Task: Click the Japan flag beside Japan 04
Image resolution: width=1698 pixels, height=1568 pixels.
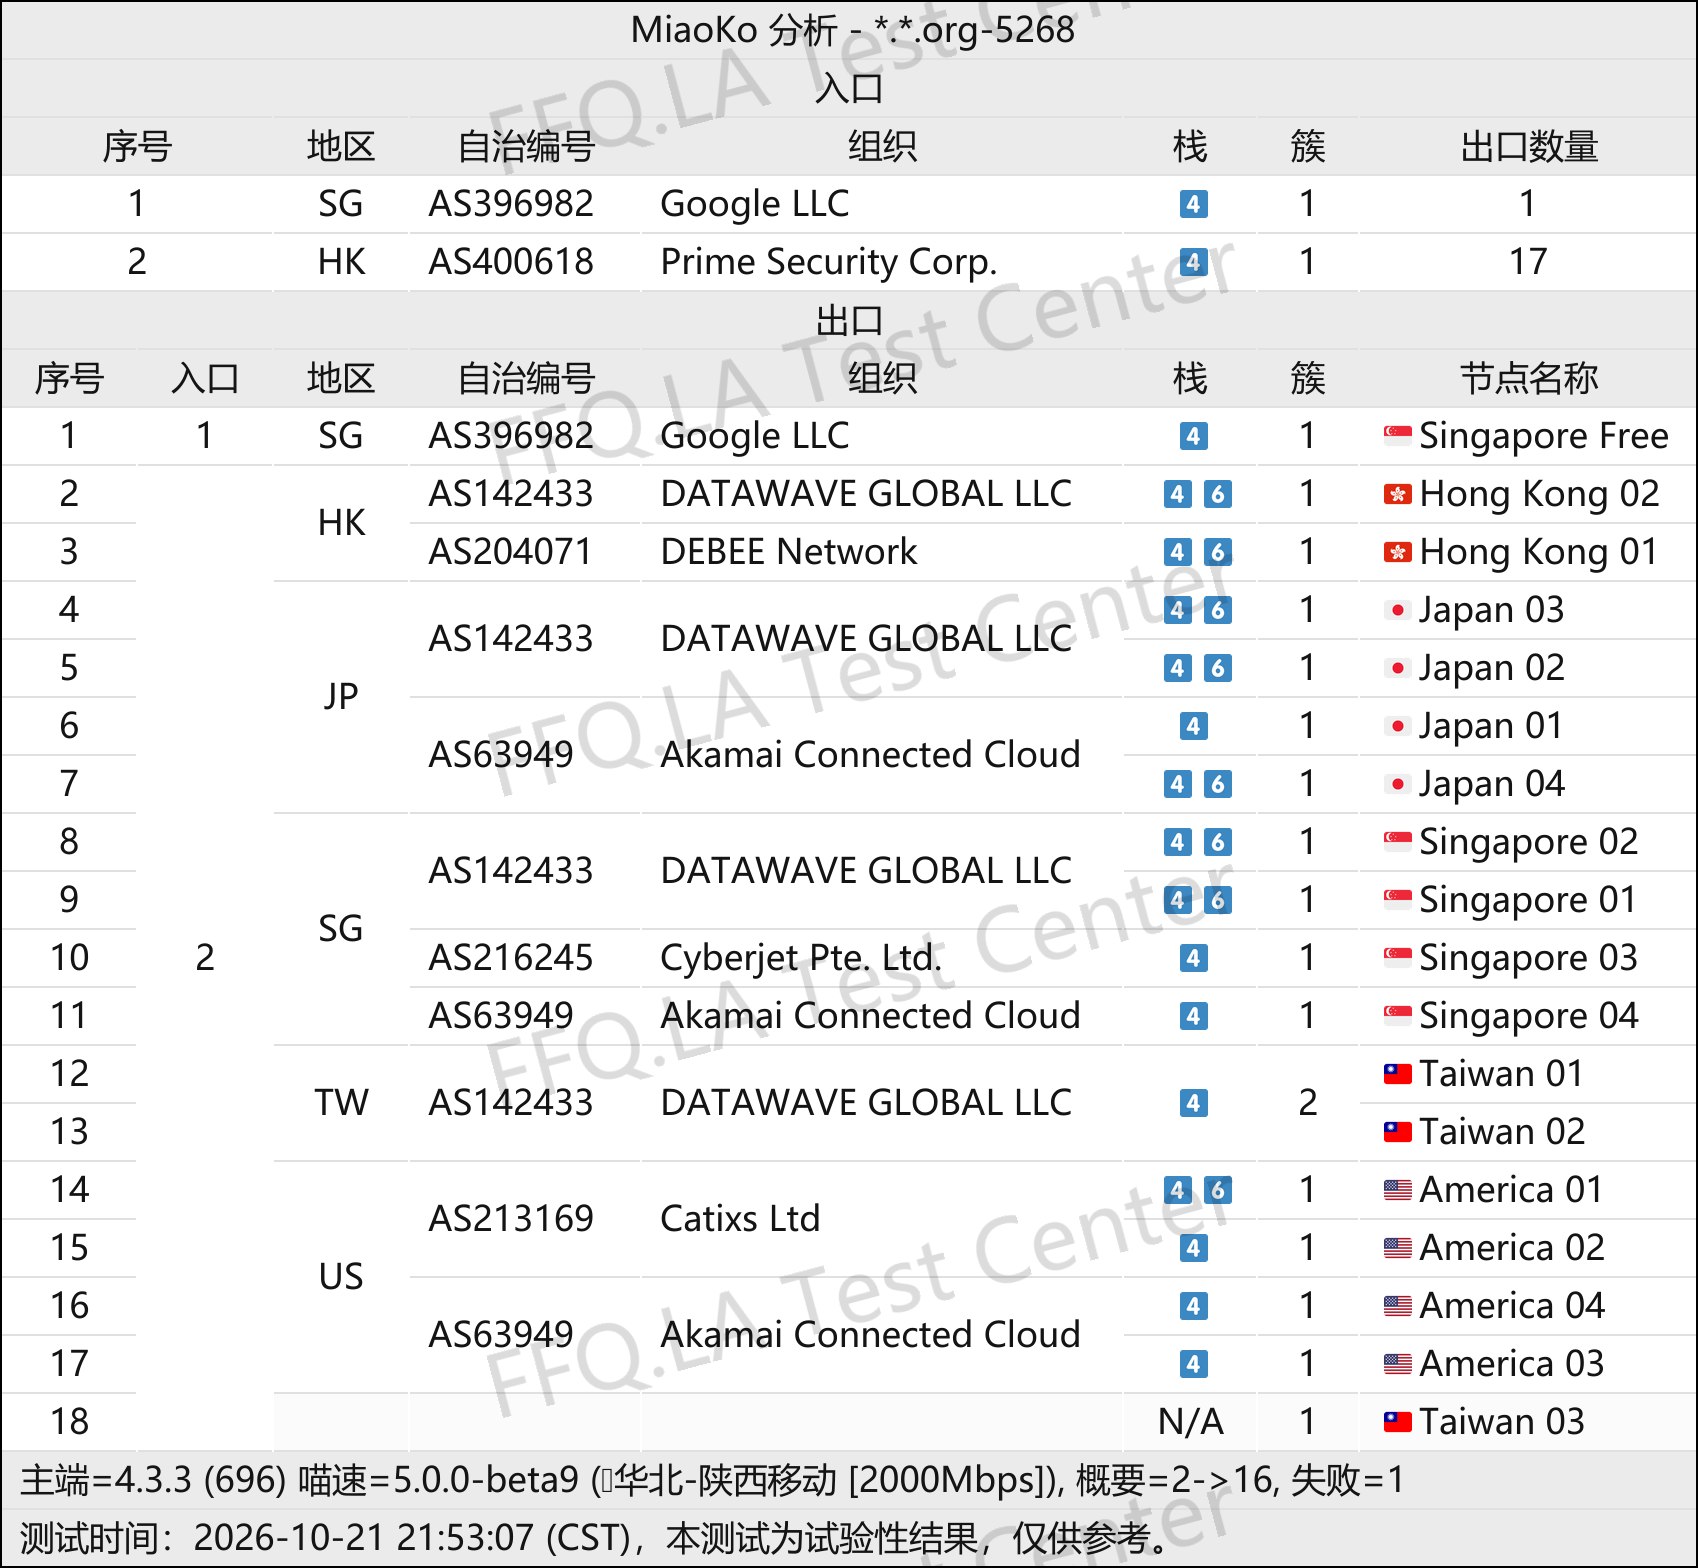Action: coord(1397,784)
